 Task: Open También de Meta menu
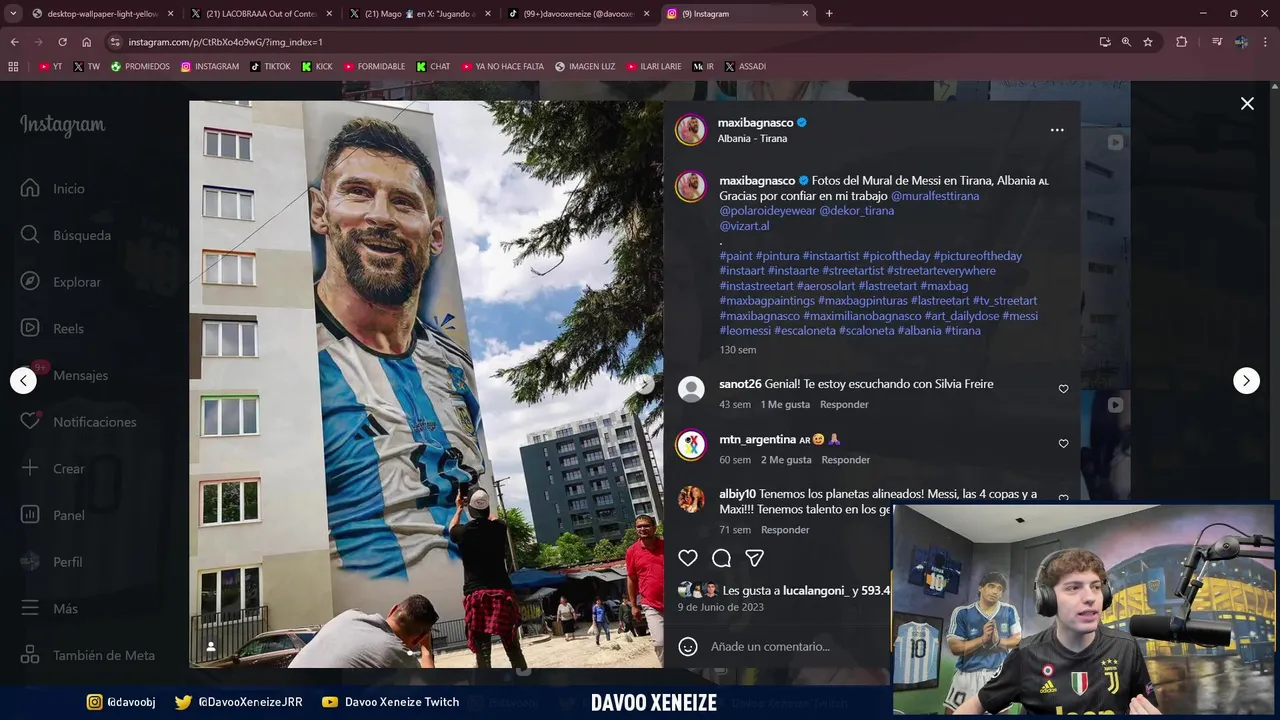[x=89, y=655]
